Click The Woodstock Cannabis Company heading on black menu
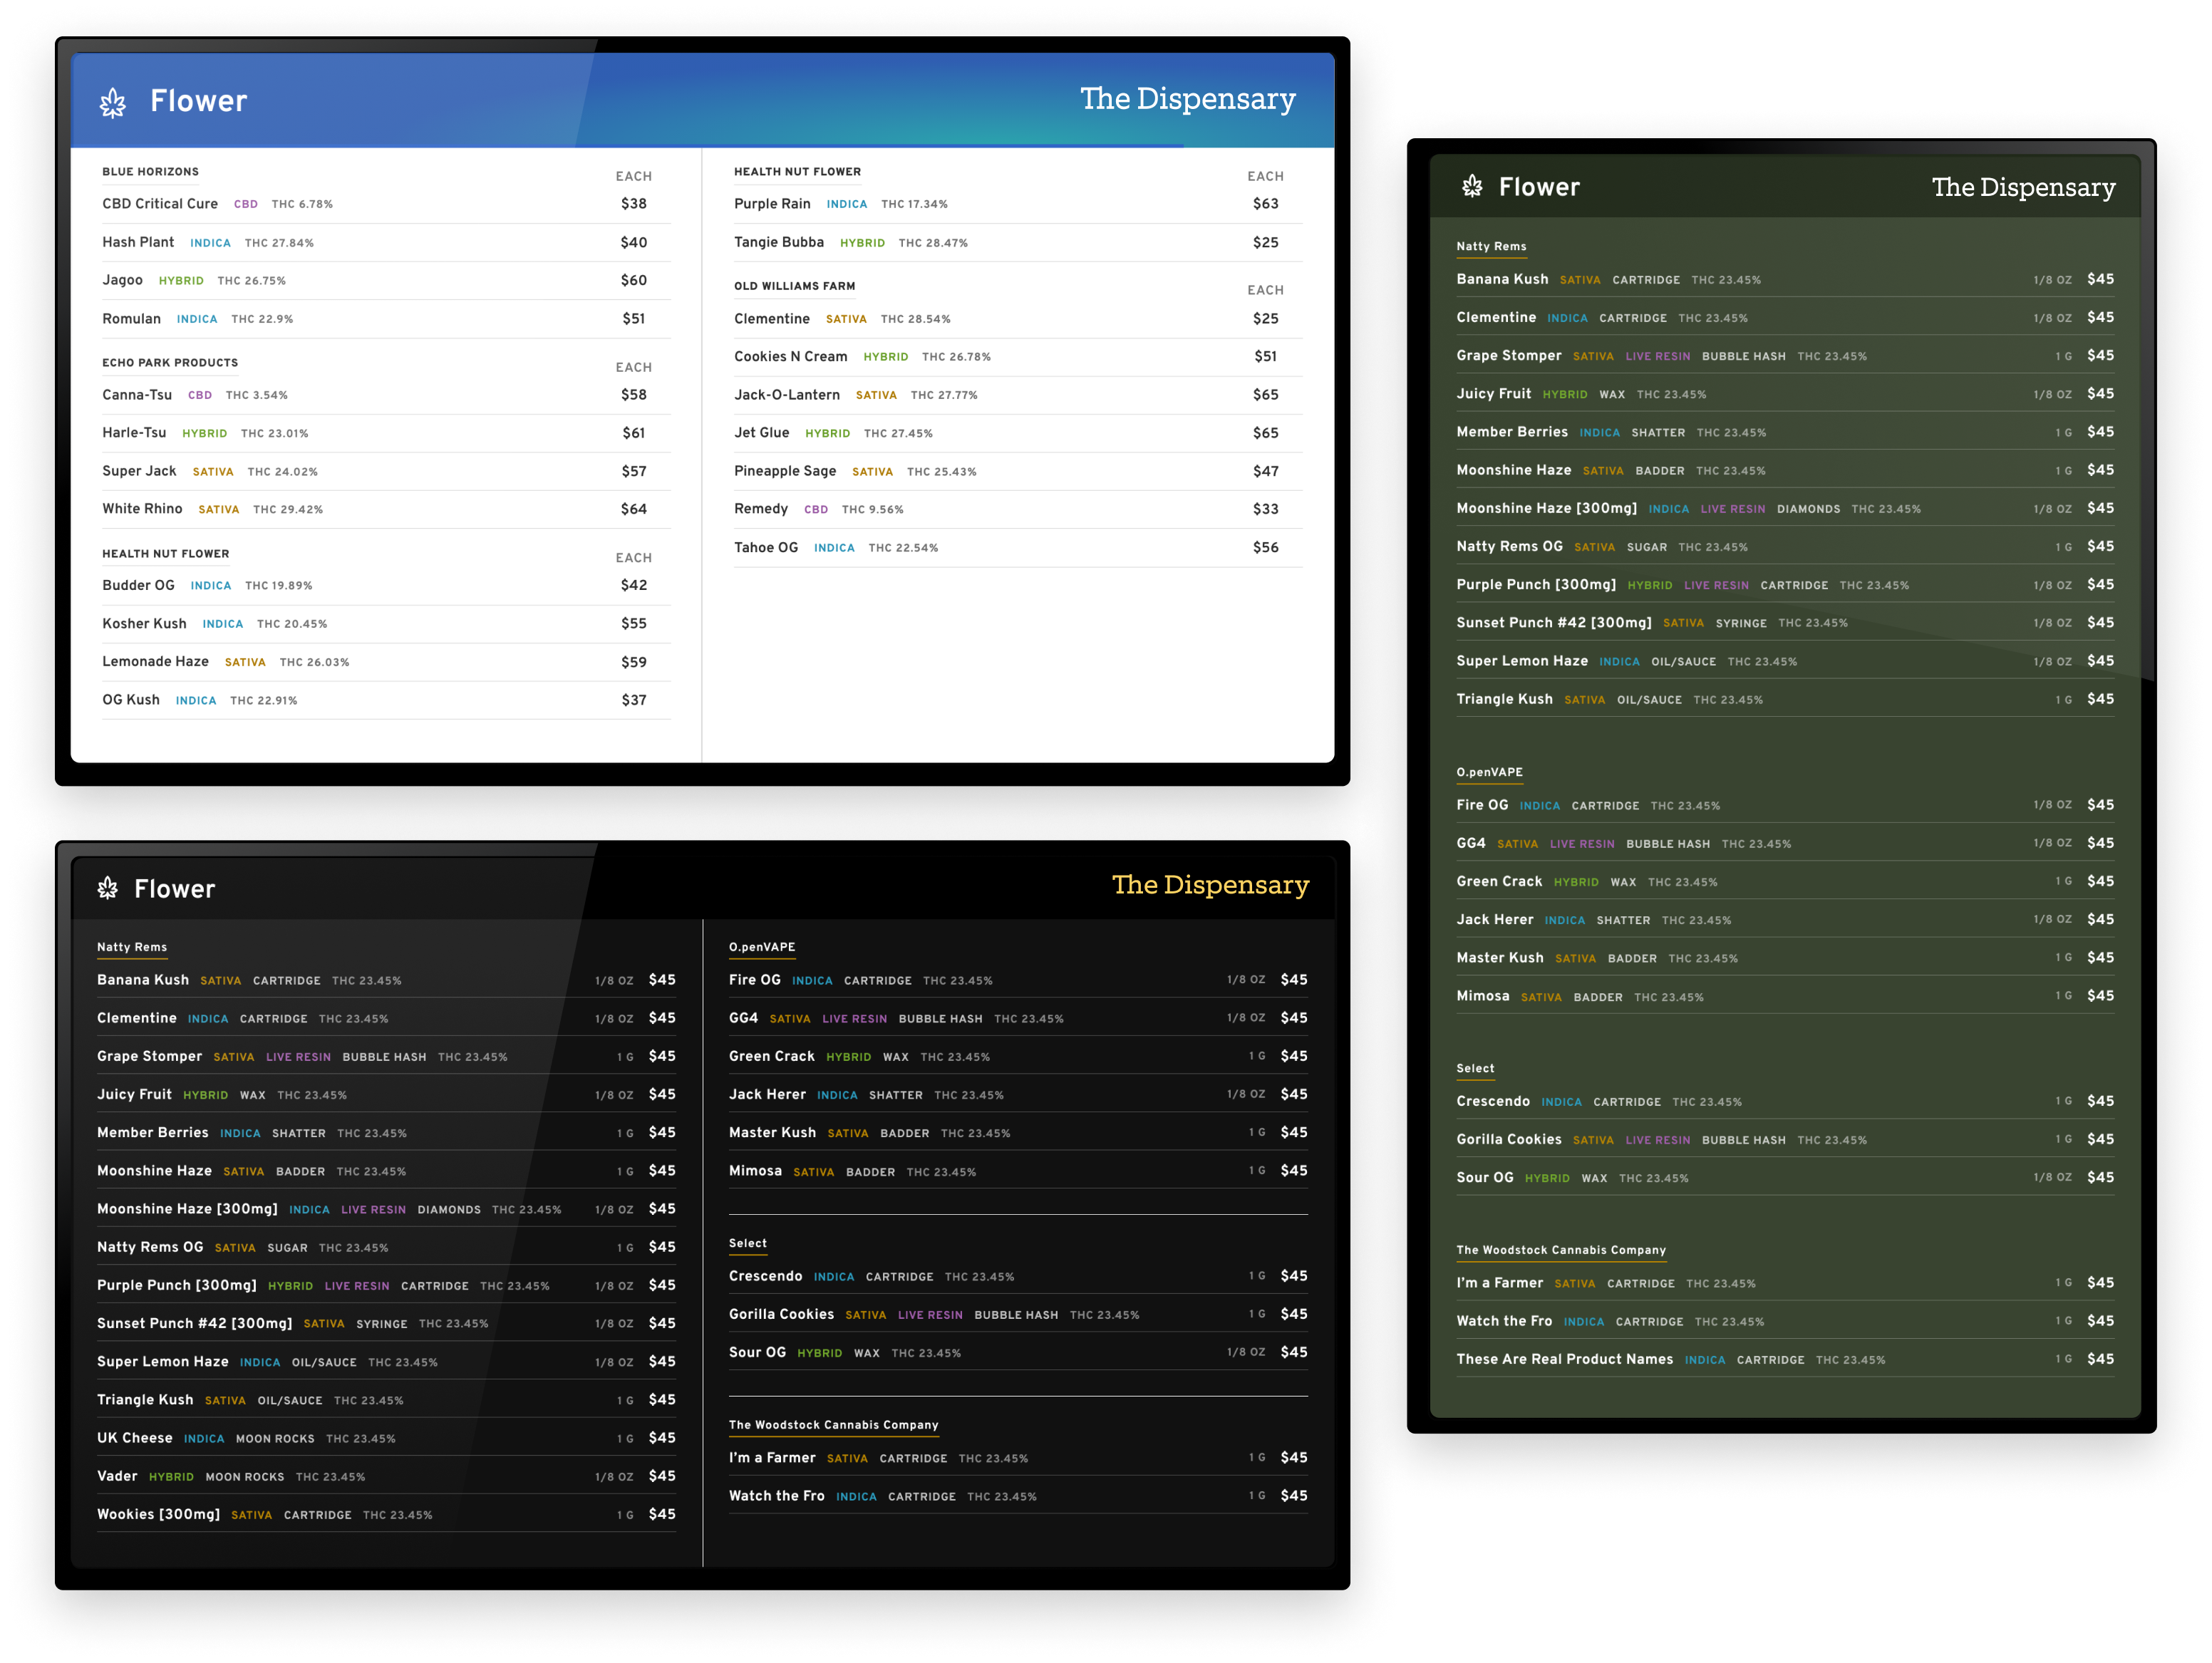This screenshot has width=2212, height=1663. pos(833,1425)
